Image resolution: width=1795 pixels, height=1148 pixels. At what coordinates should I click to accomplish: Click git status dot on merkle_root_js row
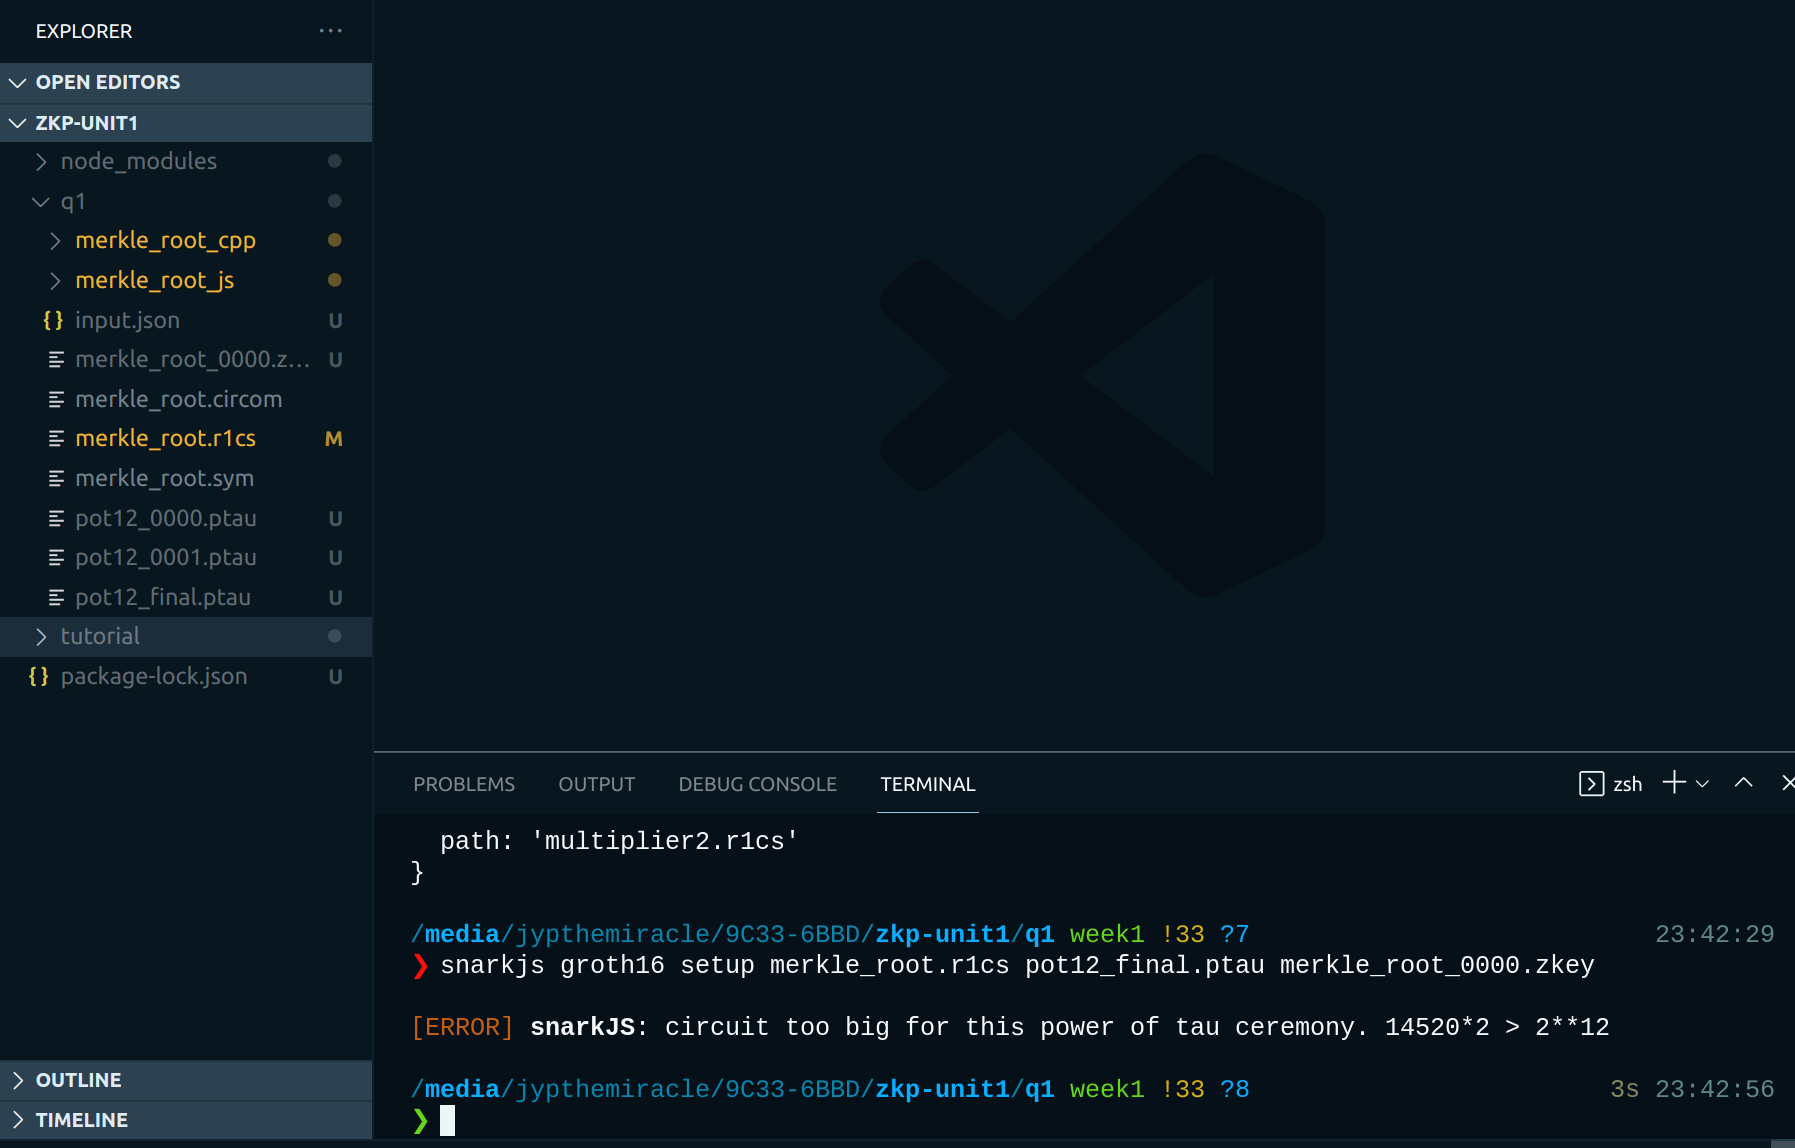pyautogui.click(x=335, y=280)
